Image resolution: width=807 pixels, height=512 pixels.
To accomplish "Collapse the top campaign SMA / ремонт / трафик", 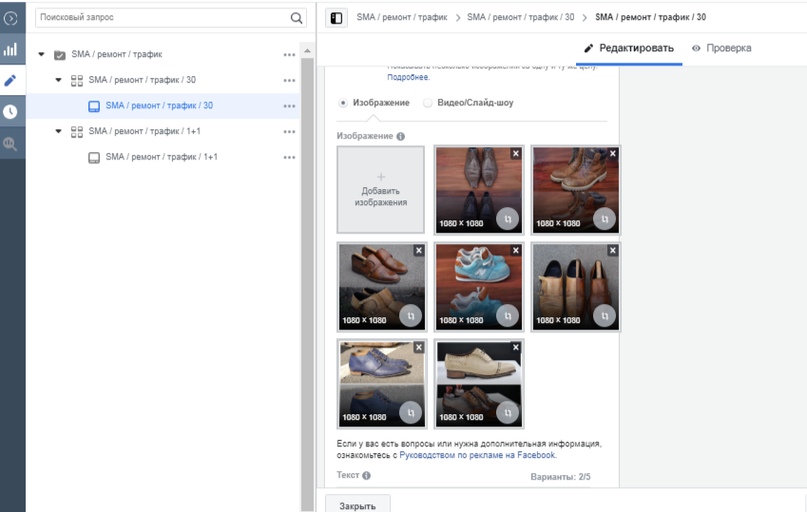I will pyautogui.click(x=41, y=54).
